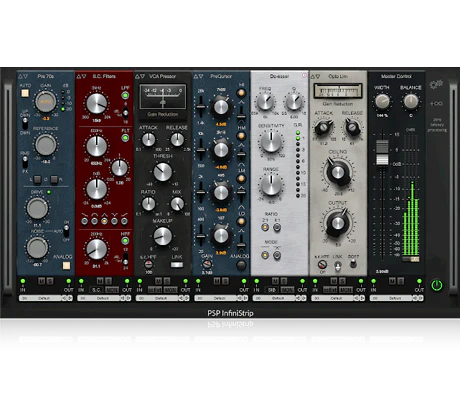460x416 pixels.
Task: Mute the S.C. Filters module
Action: 100,281
